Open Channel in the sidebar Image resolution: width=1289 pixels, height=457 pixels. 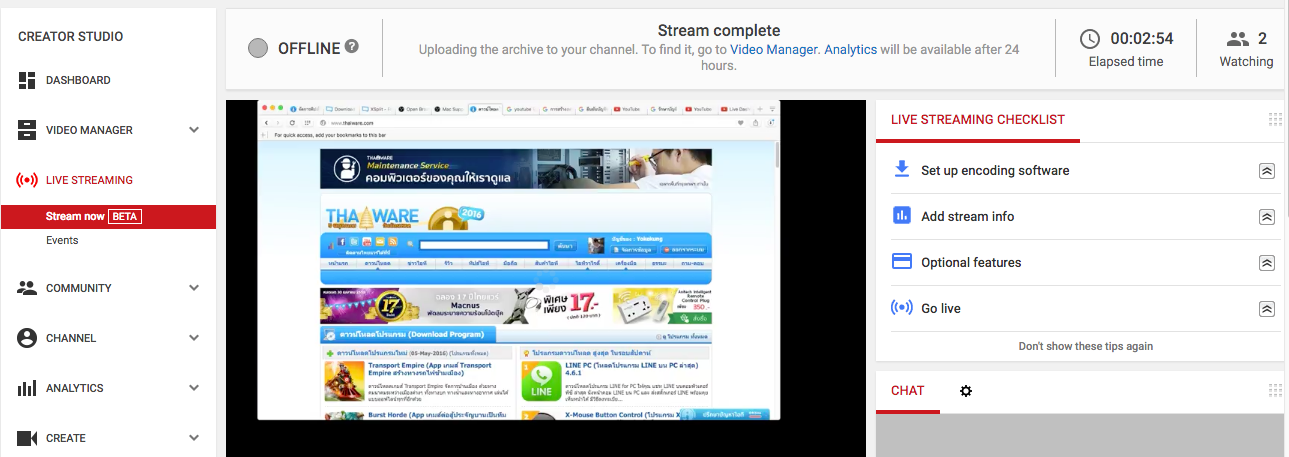[71, 338]
